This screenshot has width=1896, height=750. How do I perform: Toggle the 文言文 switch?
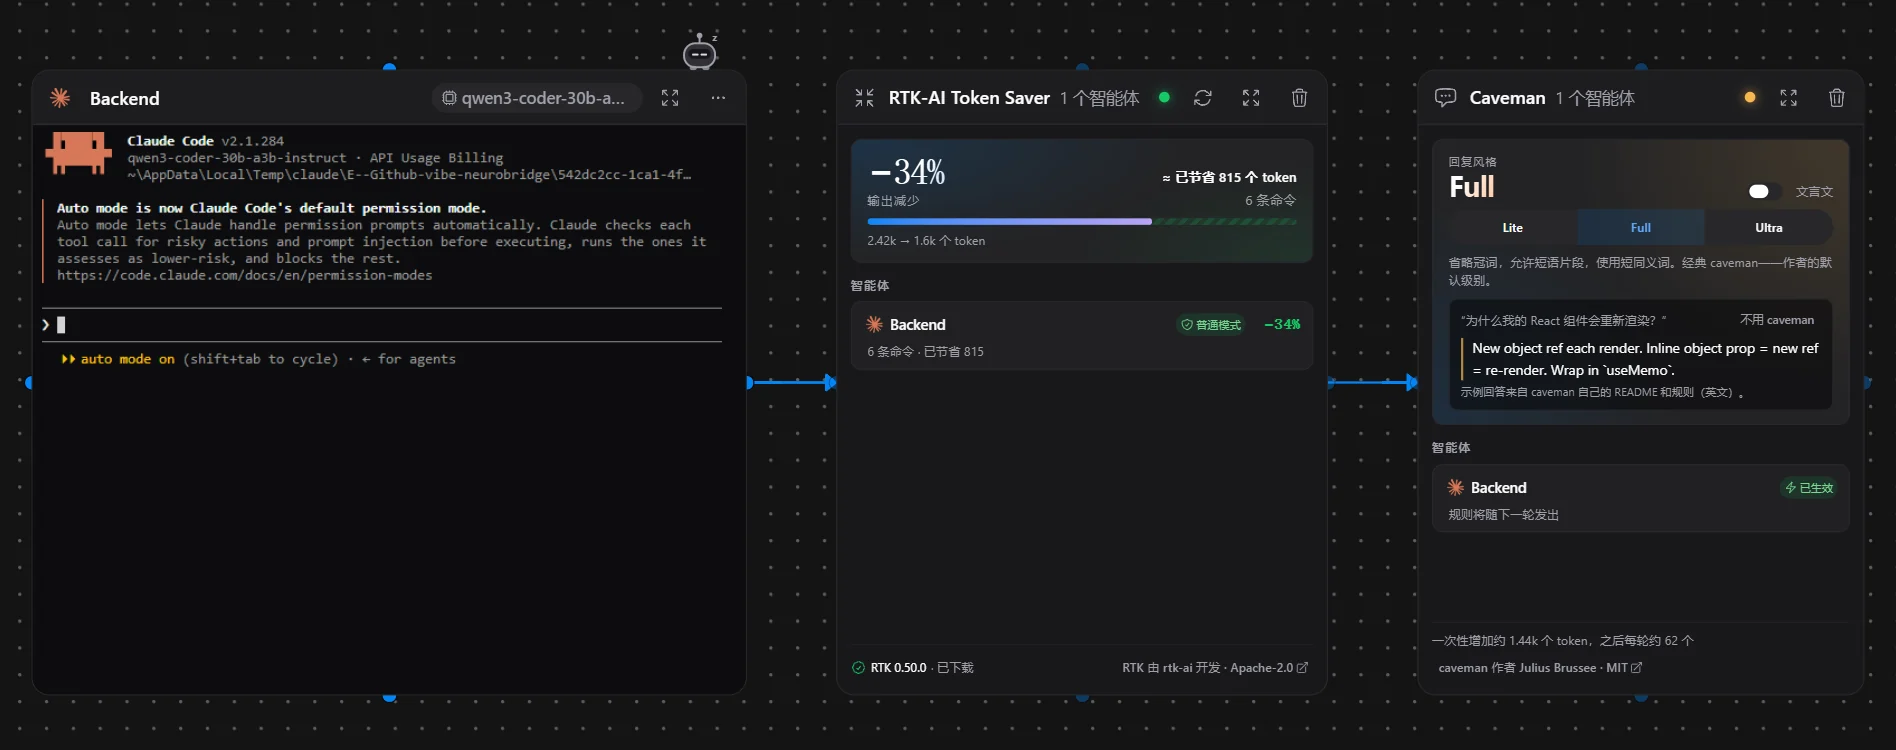coord(1763,191)
